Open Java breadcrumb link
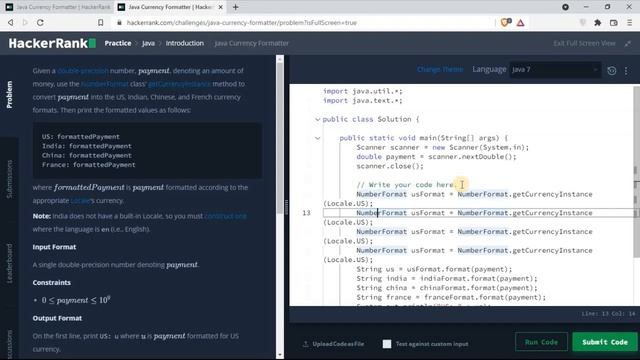 (148, 43)
